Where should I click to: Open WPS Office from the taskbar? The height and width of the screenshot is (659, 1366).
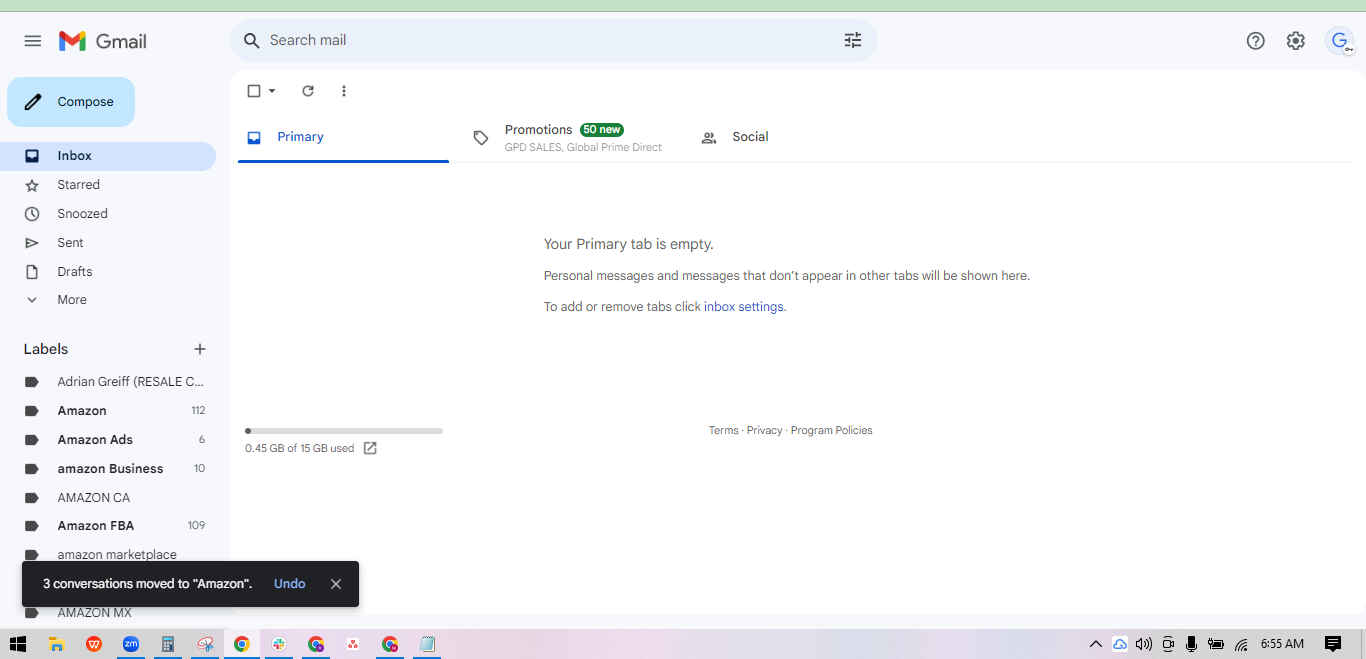click(x=94, y=644)
